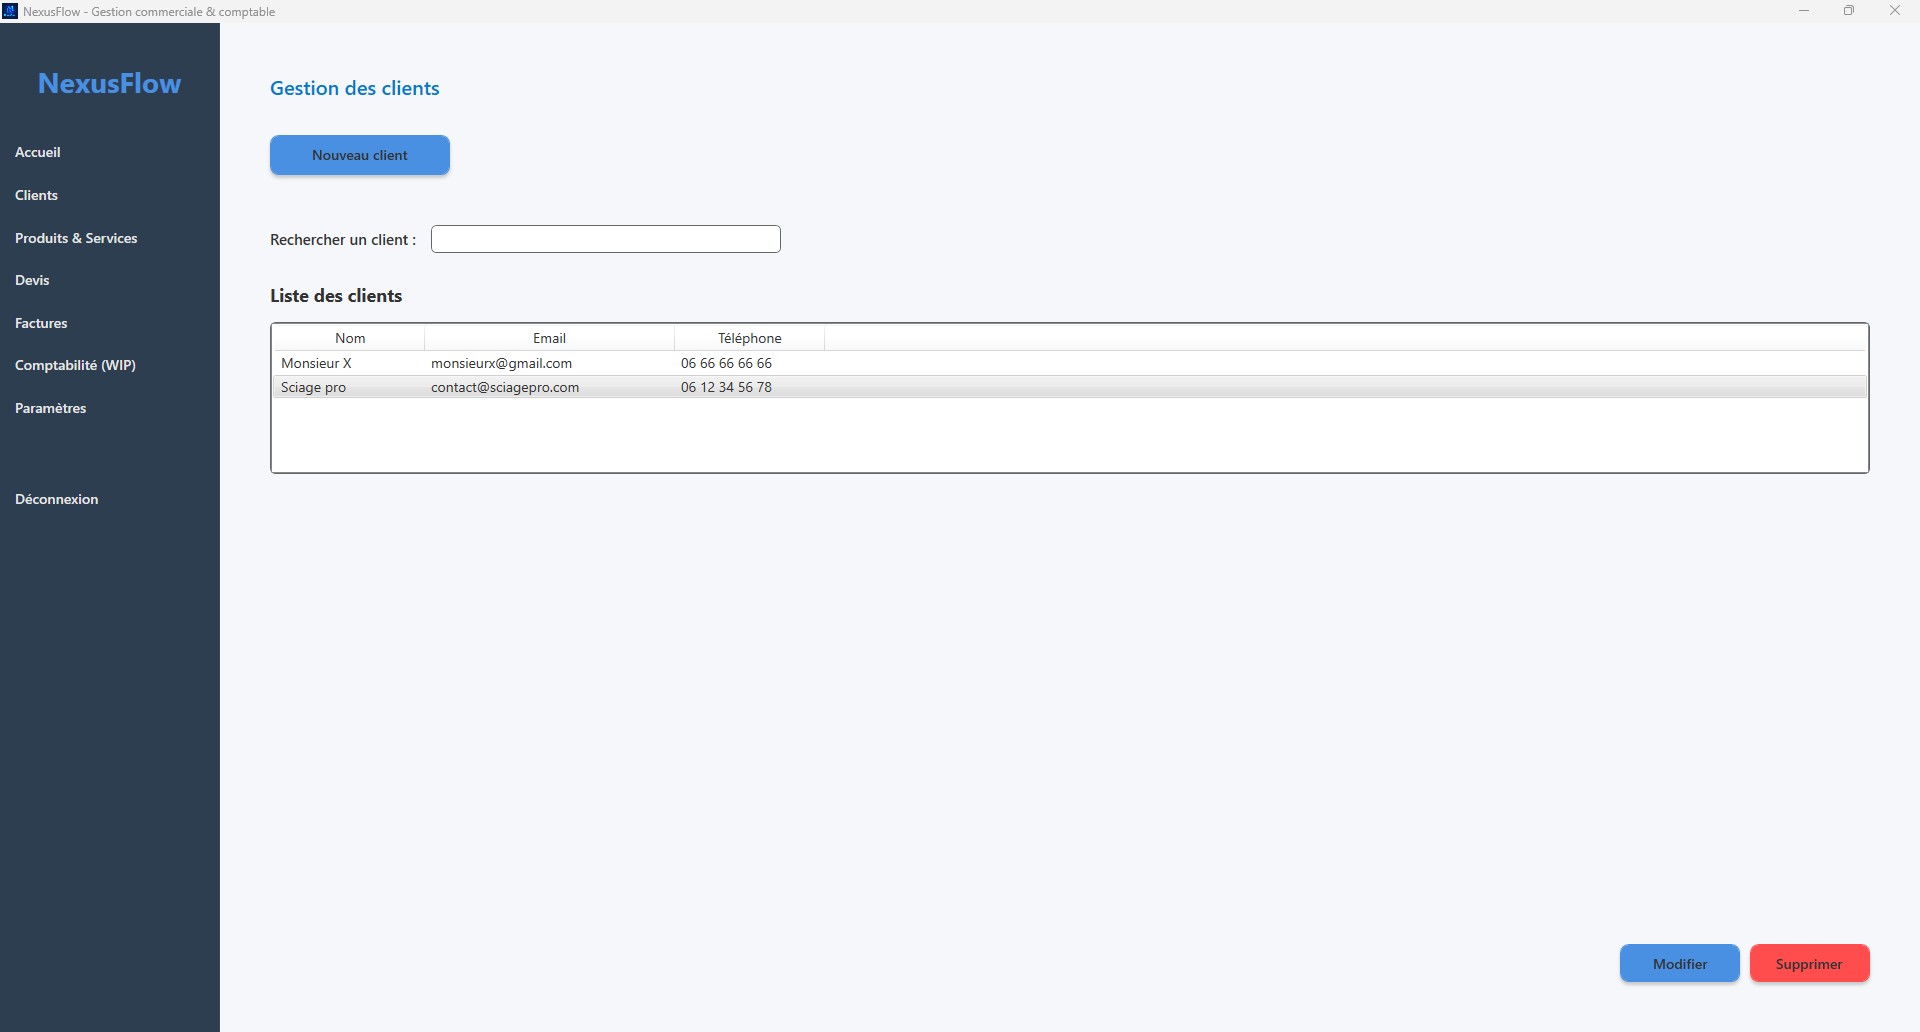Click phone number 06 12 34 56 78
1920x1032 pixels.
[x=726, y=387]
